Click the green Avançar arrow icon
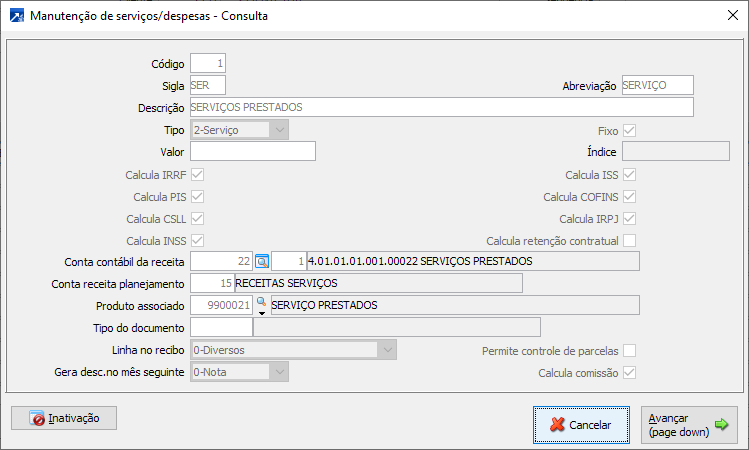 (722, 425)
